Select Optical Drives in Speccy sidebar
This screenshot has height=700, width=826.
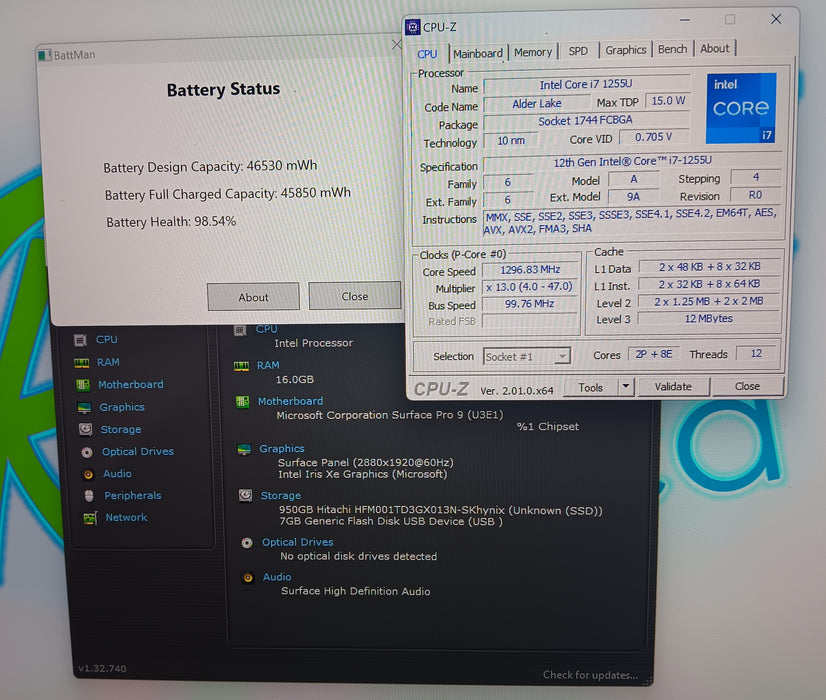click(x=137, y=451)
